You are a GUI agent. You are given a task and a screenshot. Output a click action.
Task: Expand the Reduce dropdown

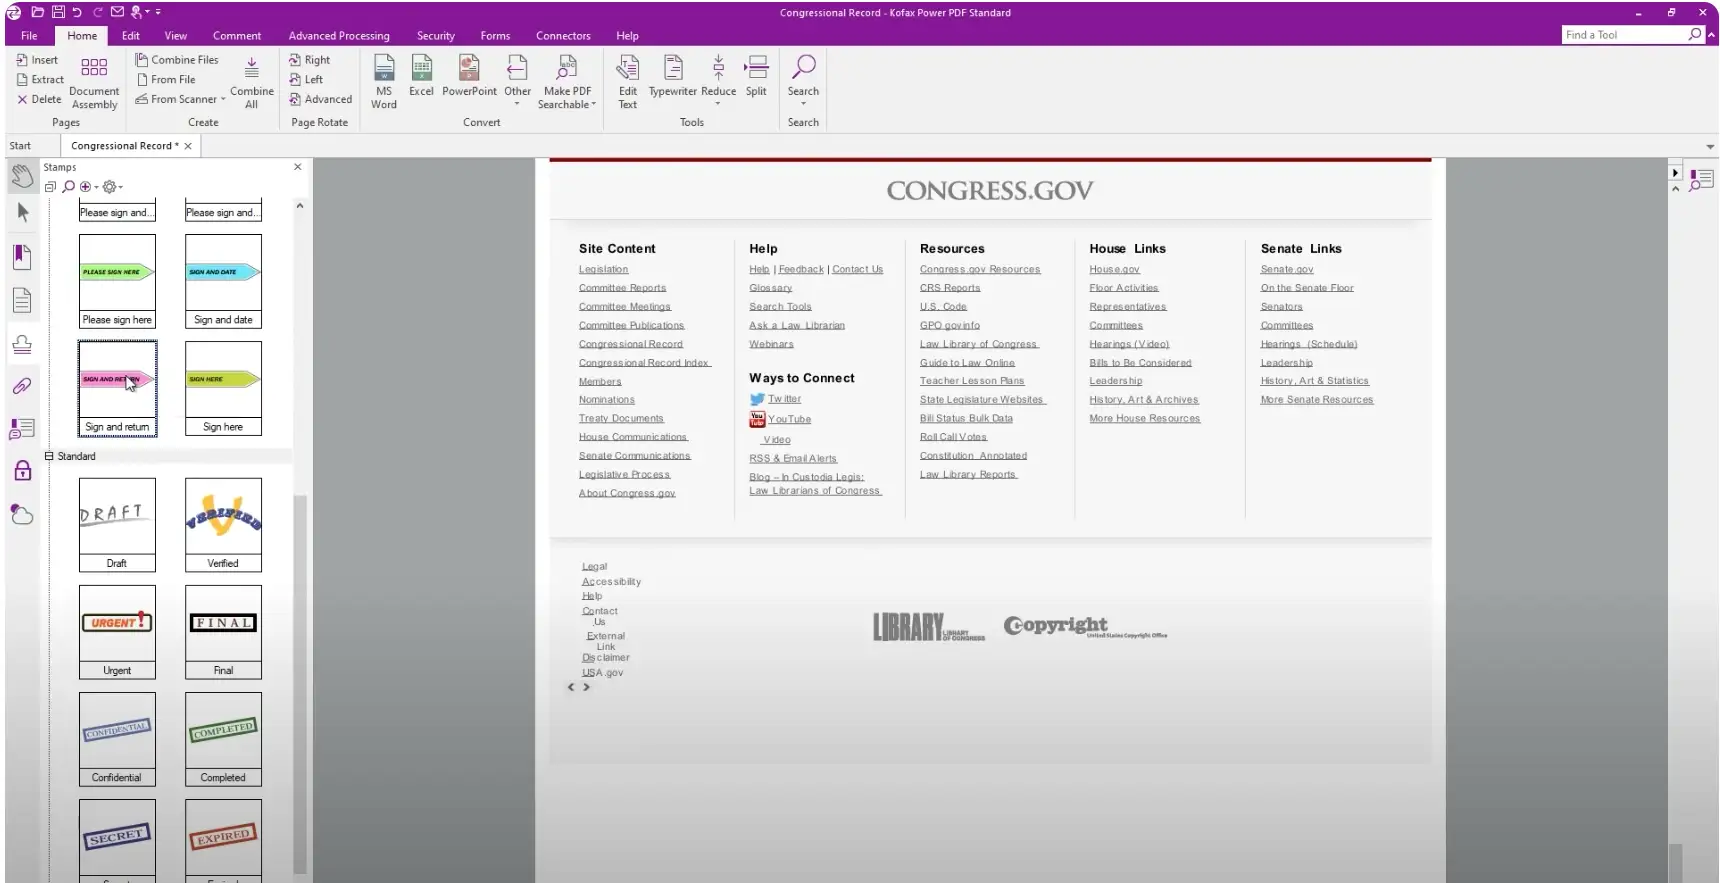click(718, 104)
